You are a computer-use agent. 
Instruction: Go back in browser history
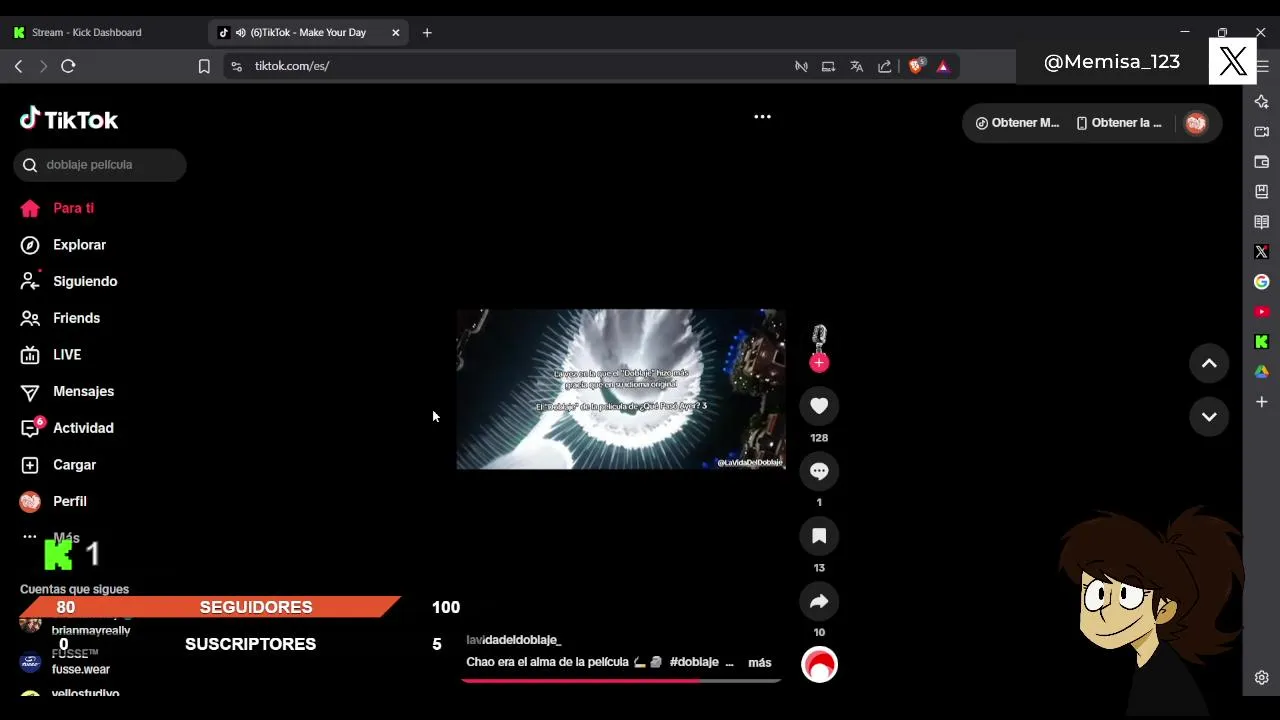(x=18, y=66)
